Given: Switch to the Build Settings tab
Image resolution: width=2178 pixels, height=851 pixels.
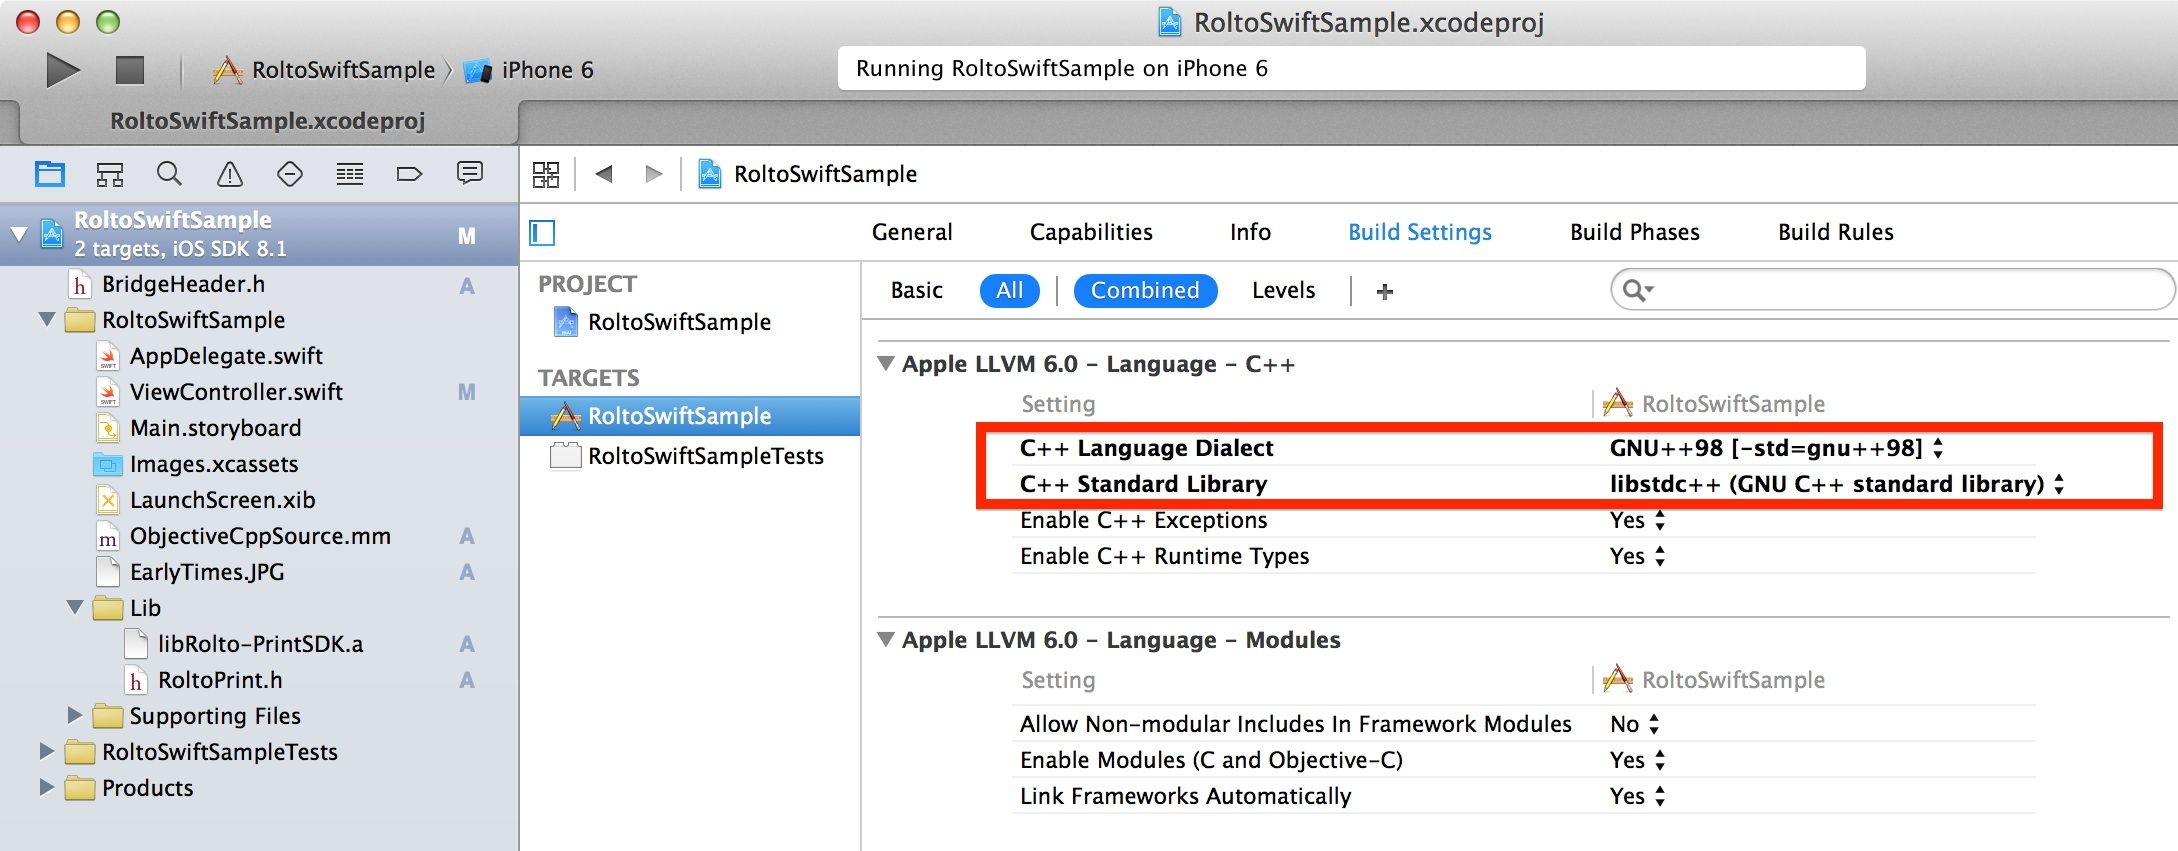Looking at the screenshot, I should point(1420,232).
